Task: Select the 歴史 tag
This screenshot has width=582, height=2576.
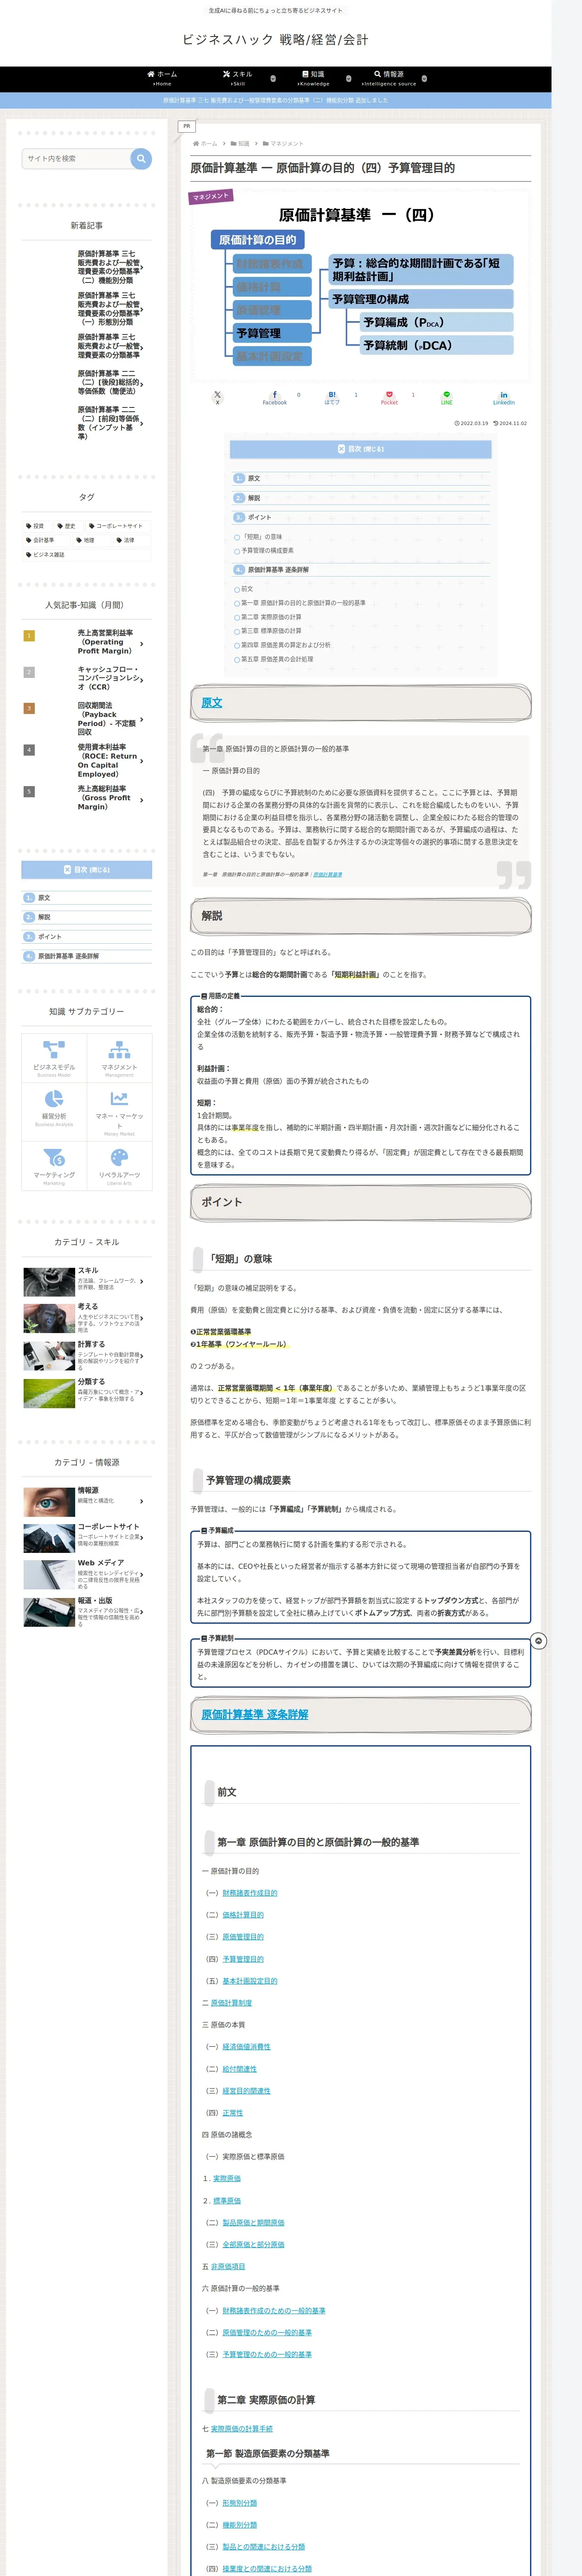Action: coord(67,526)
